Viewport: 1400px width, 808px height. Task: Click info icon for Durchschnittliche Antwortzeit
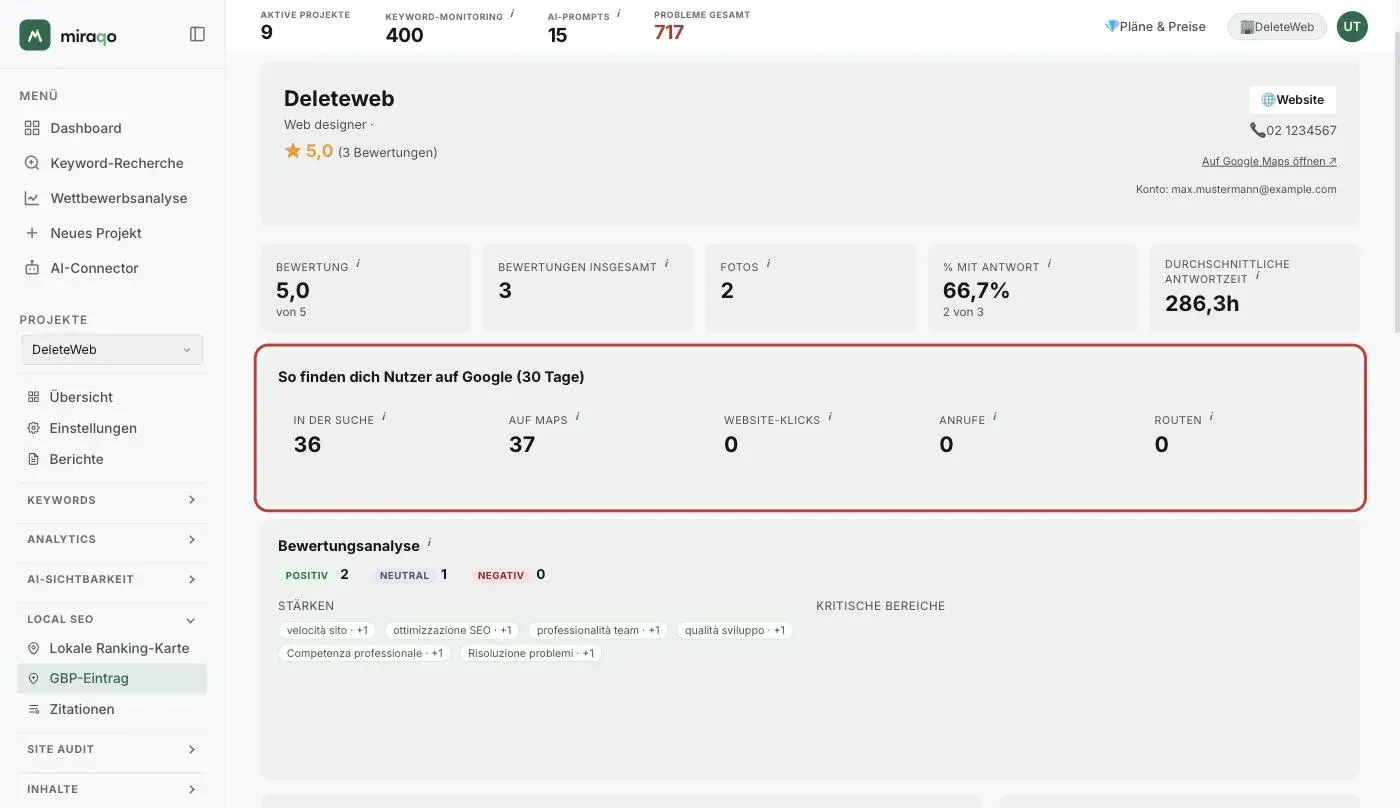[1257, 276]
